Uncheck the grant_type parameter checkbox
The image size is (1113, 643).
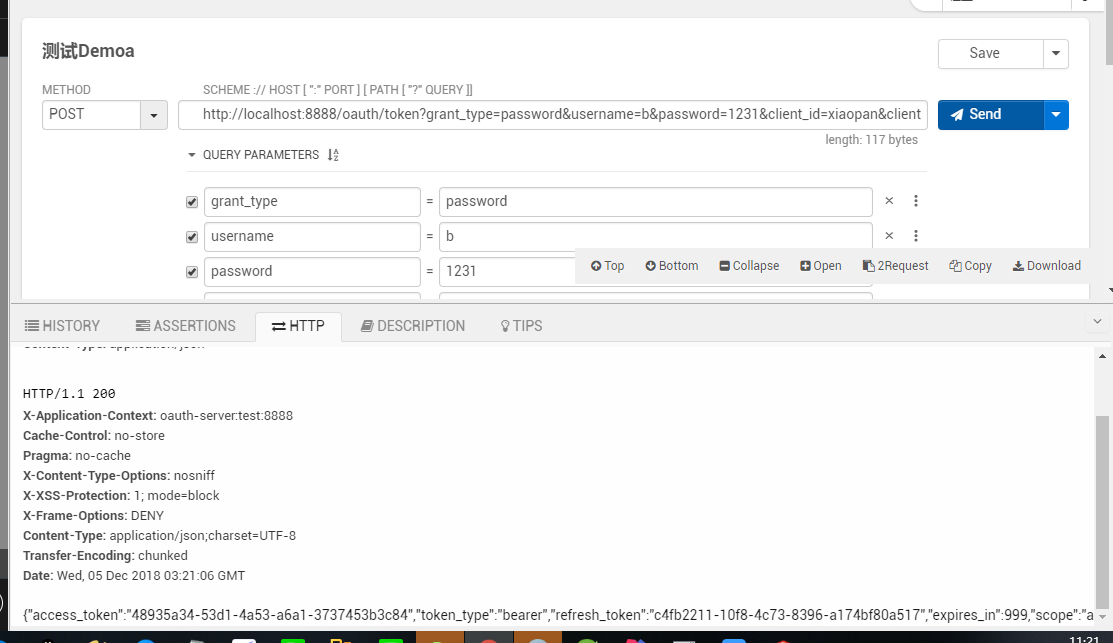192,202
